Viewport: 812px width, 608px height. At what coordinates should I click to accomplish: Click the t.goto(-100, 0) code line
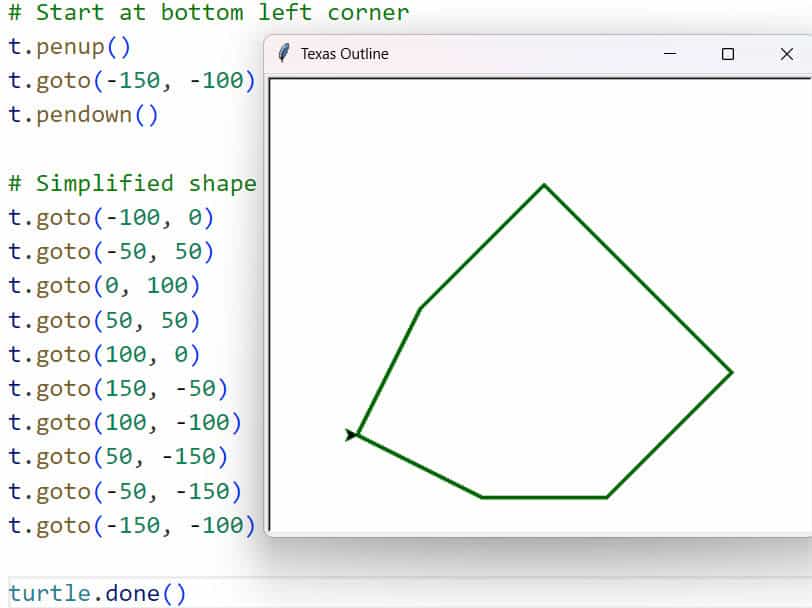[111, 217]
